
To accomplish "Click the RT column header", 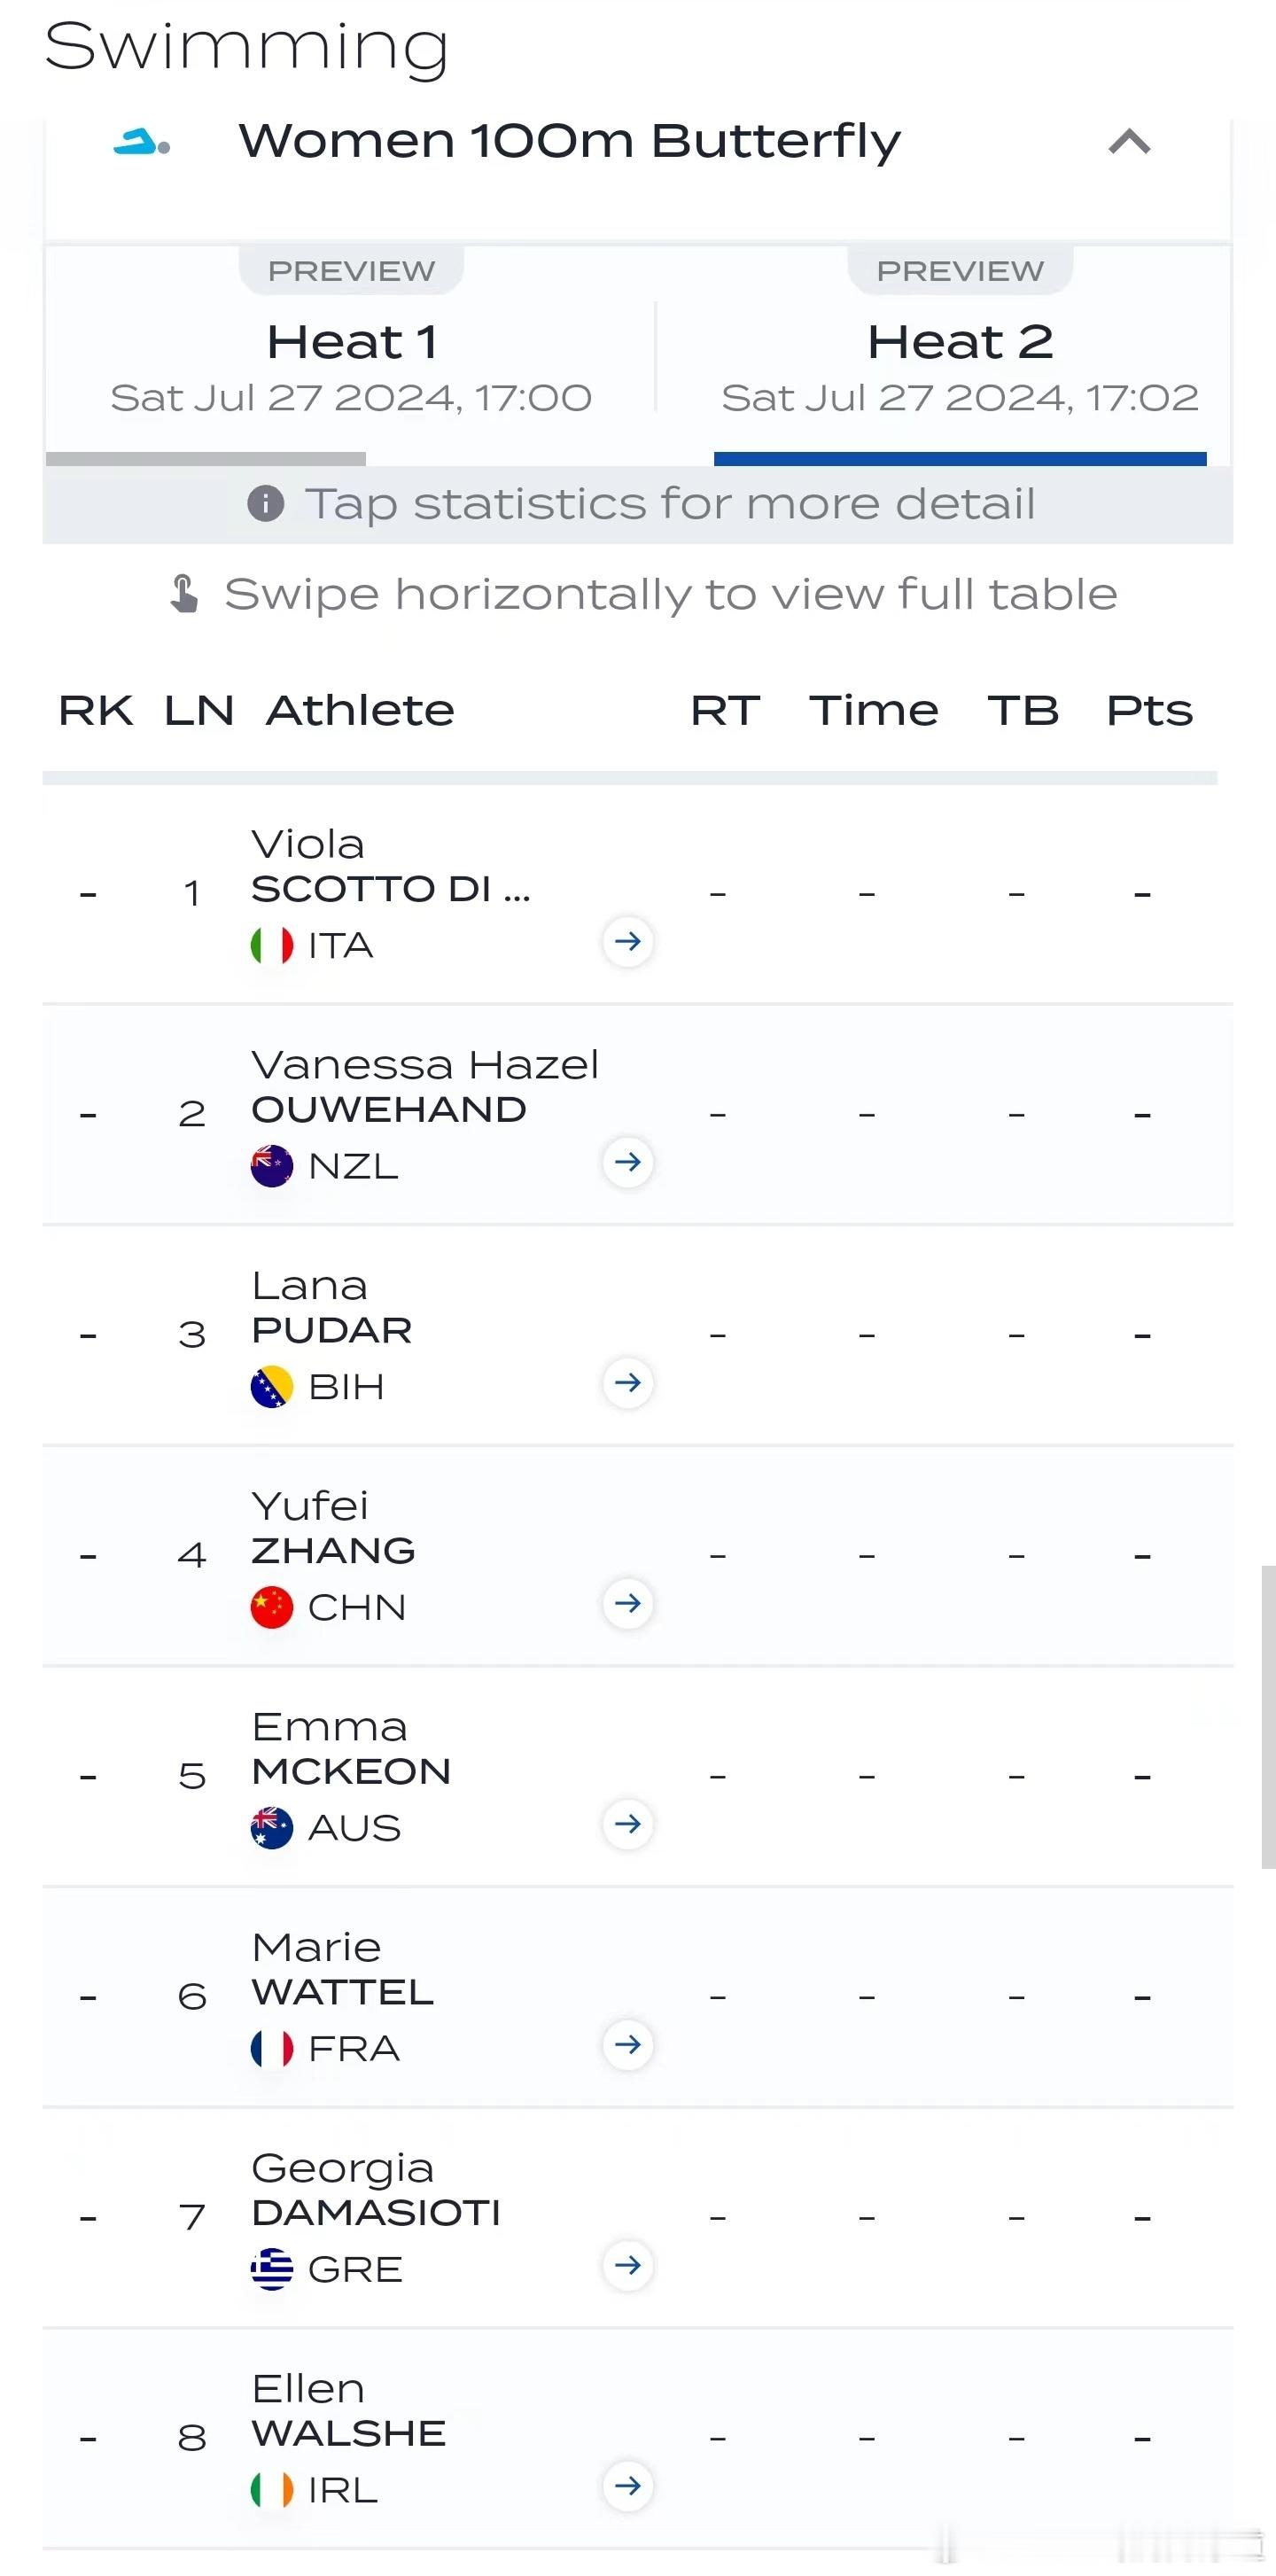I will (725, 711).
